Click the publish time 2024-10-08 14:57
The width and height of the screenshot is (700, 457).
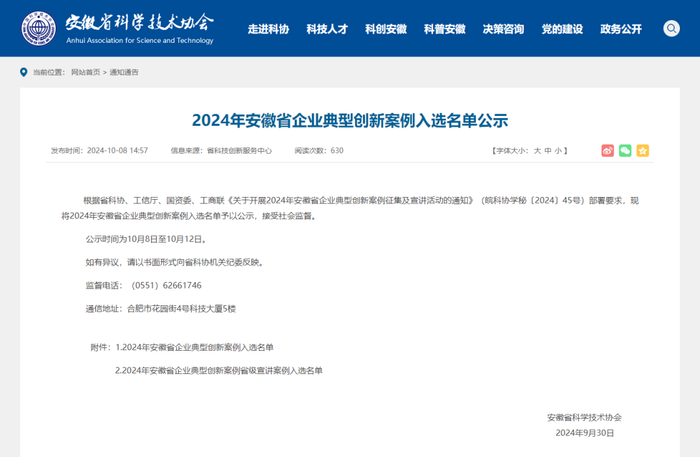[x=117, y=151]
